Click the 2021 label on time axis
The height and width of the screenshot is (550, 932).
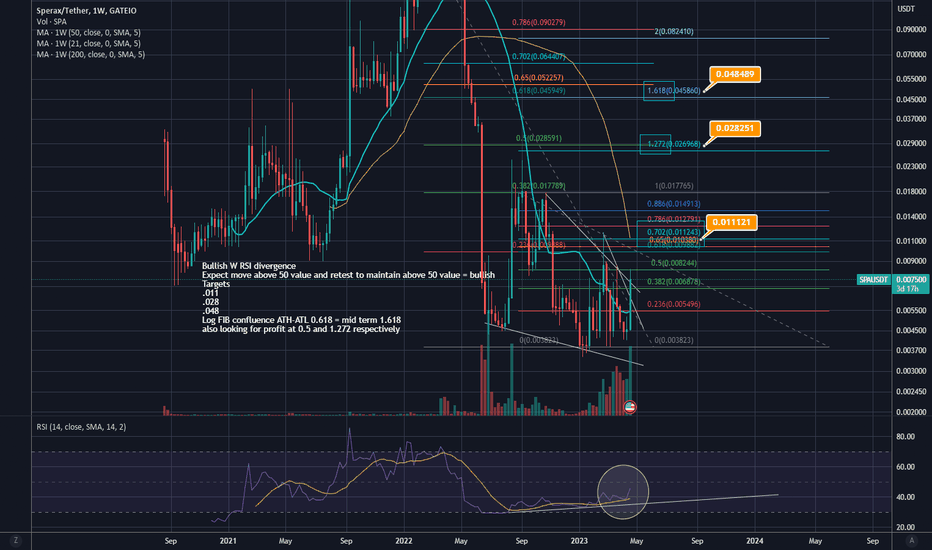(x=228, y=541)
